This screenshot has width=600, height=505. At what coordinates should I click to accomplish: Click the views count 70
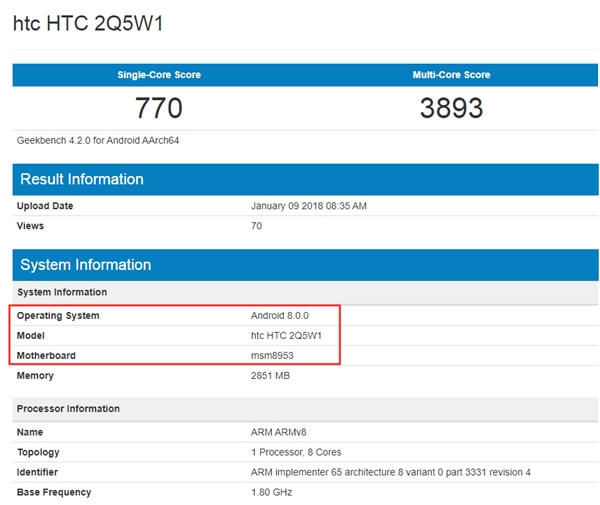(x=256, y=226)
